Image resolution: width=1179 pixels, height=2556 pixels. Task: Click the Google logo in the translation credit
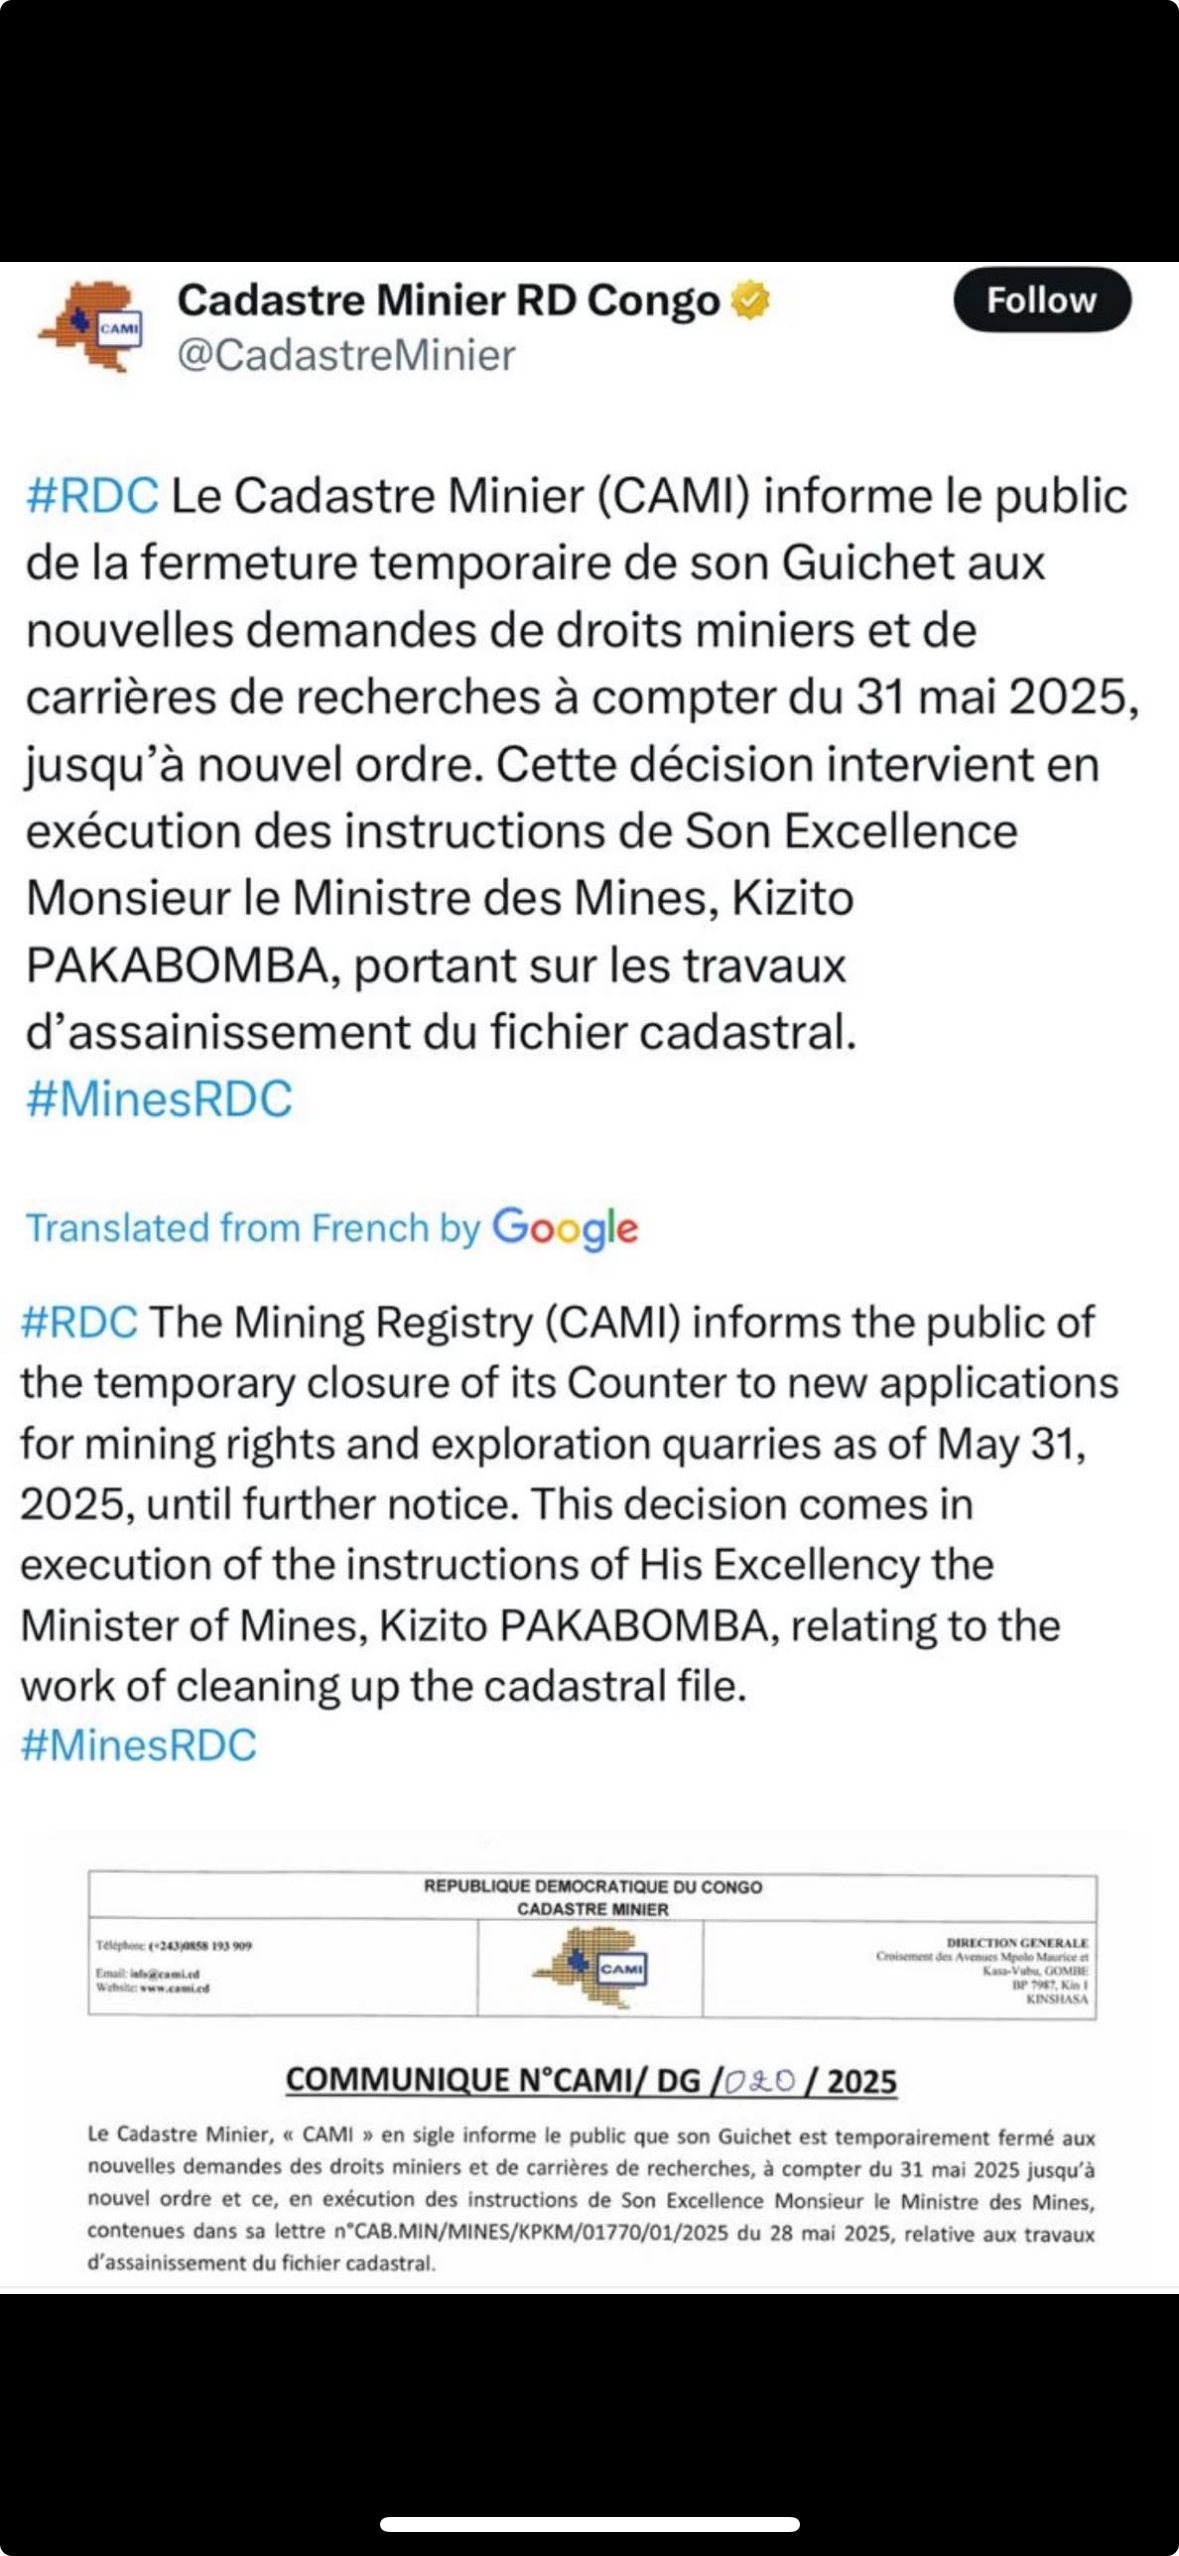565,1228
